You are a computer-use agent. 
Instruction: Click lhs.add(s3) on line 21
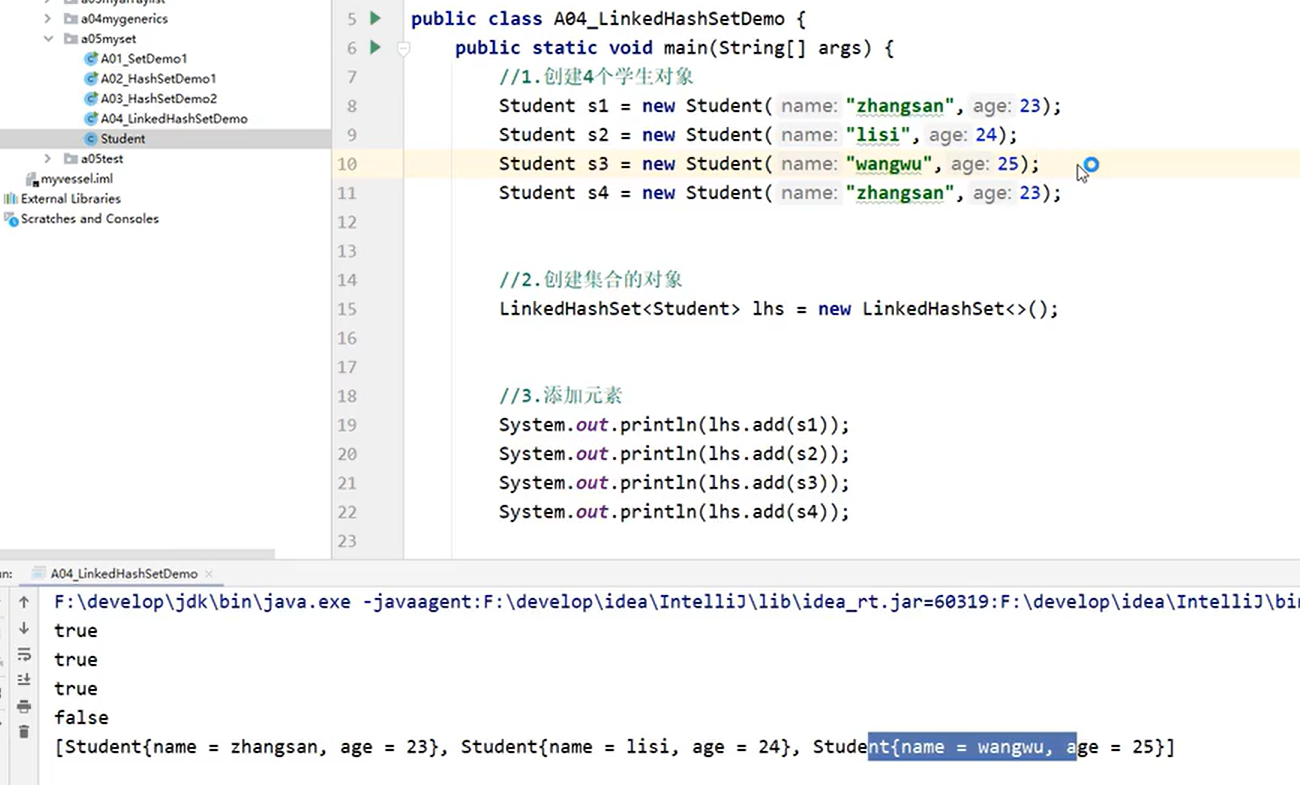(x=768, y=483)
